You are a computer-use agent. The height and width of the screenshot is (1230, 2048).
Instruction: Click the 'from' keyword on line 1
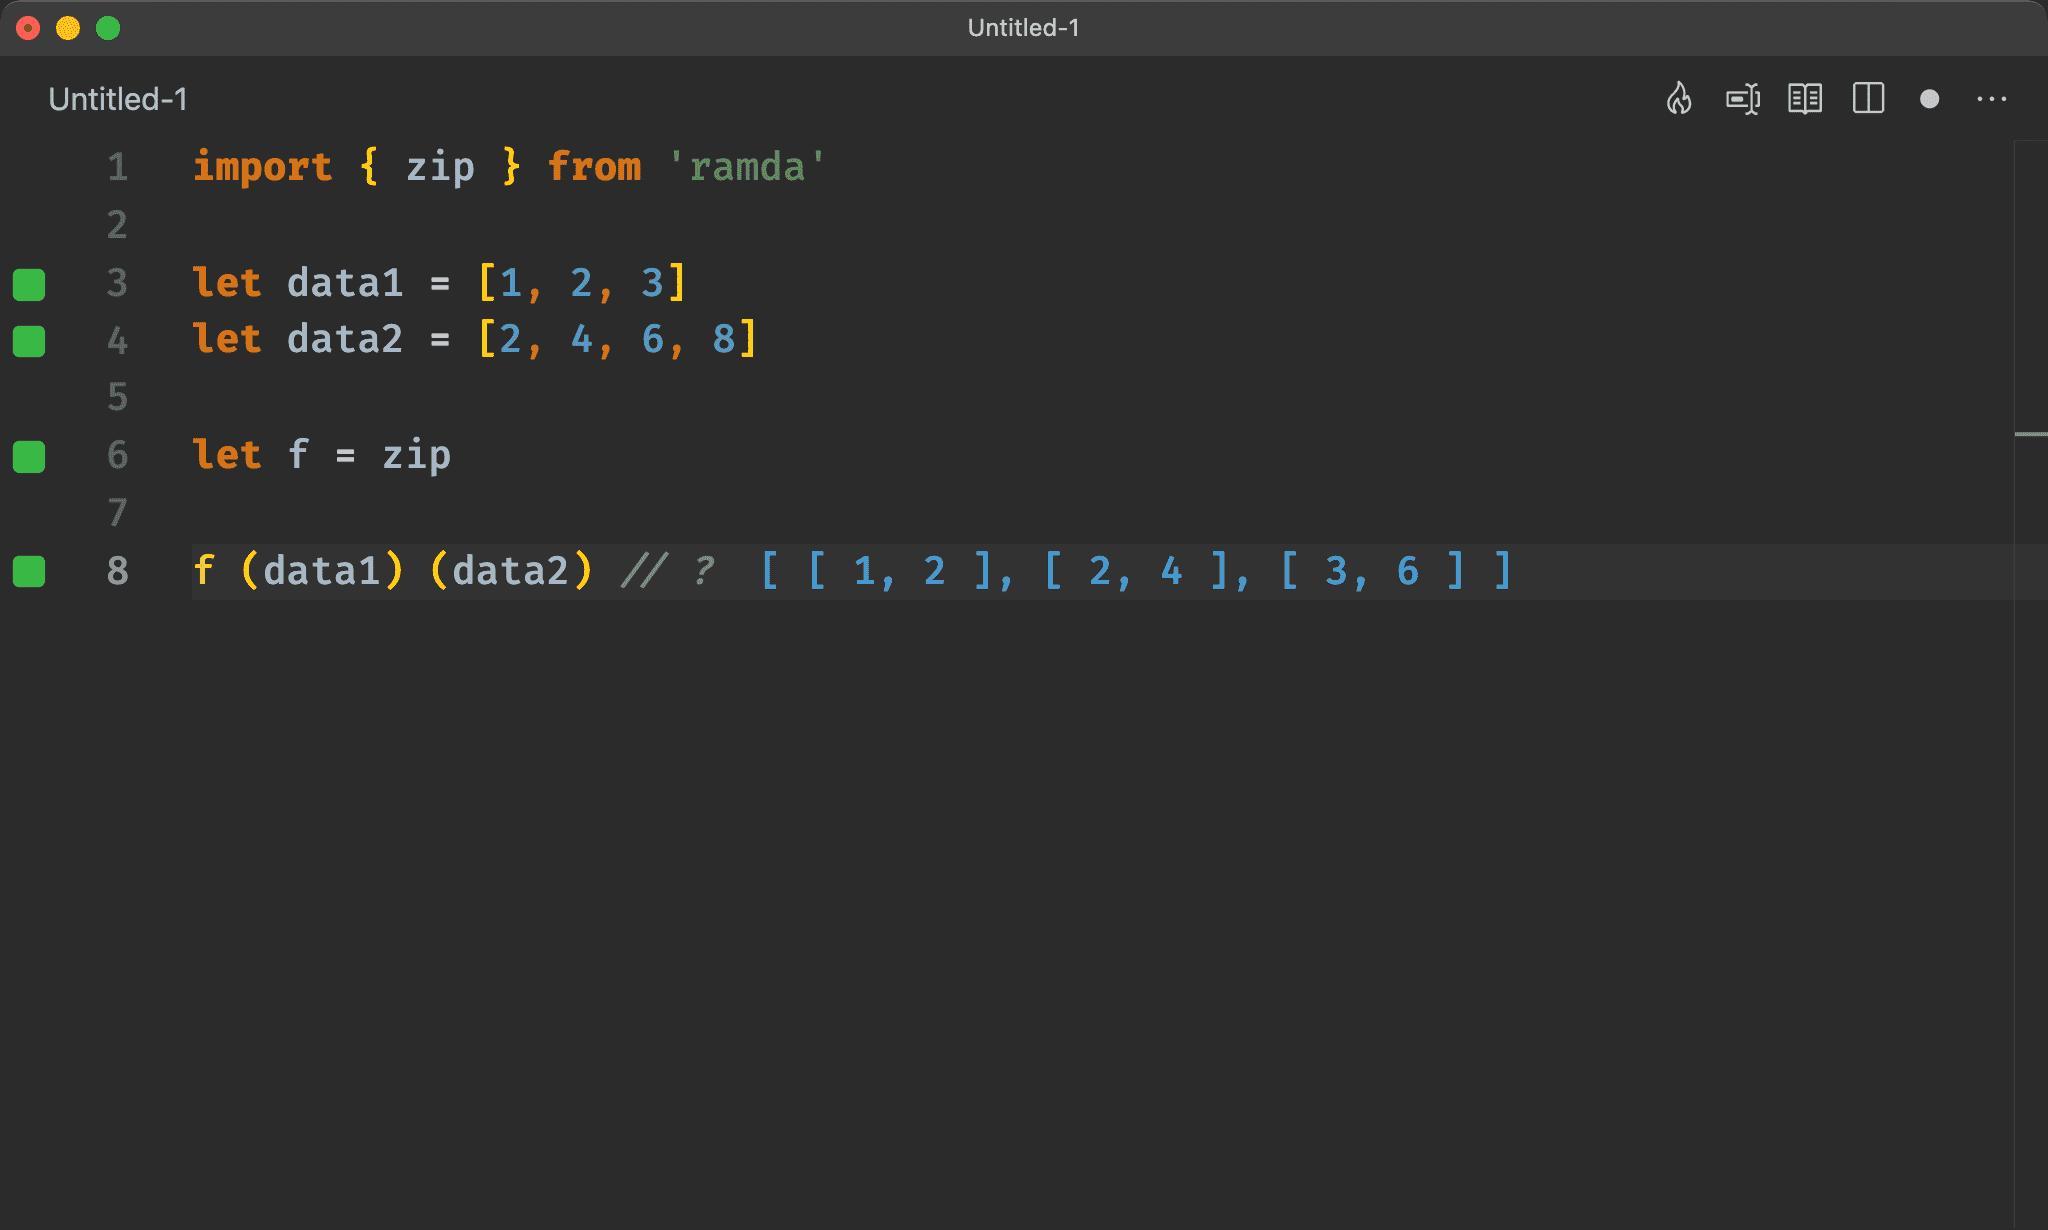[x=595, y=167]
